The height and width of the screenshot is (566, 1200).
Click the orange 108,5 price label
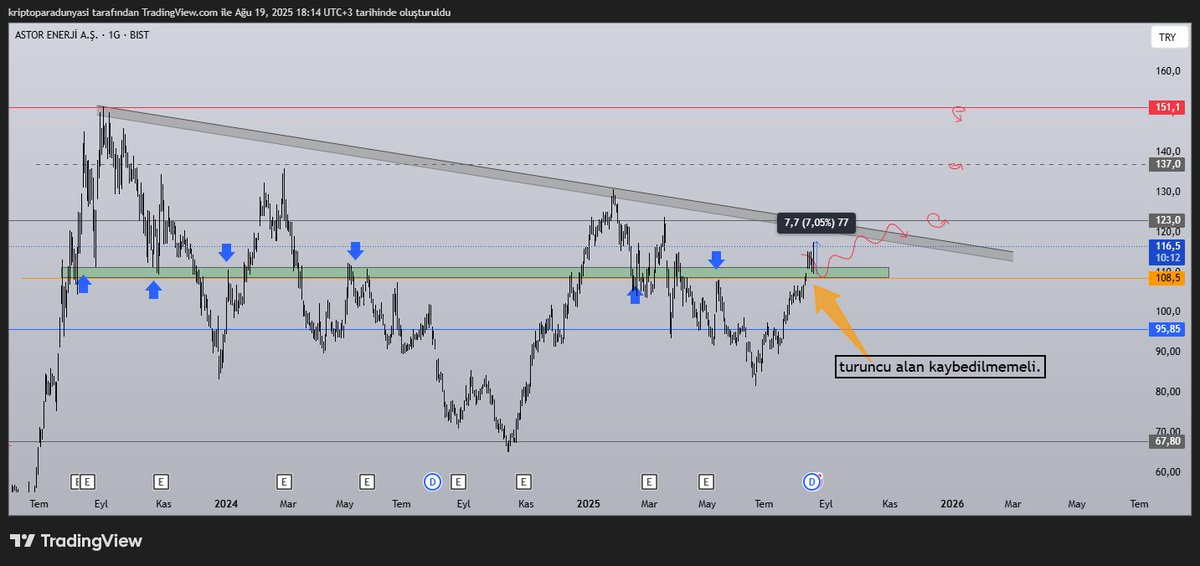click(1167, 279)
